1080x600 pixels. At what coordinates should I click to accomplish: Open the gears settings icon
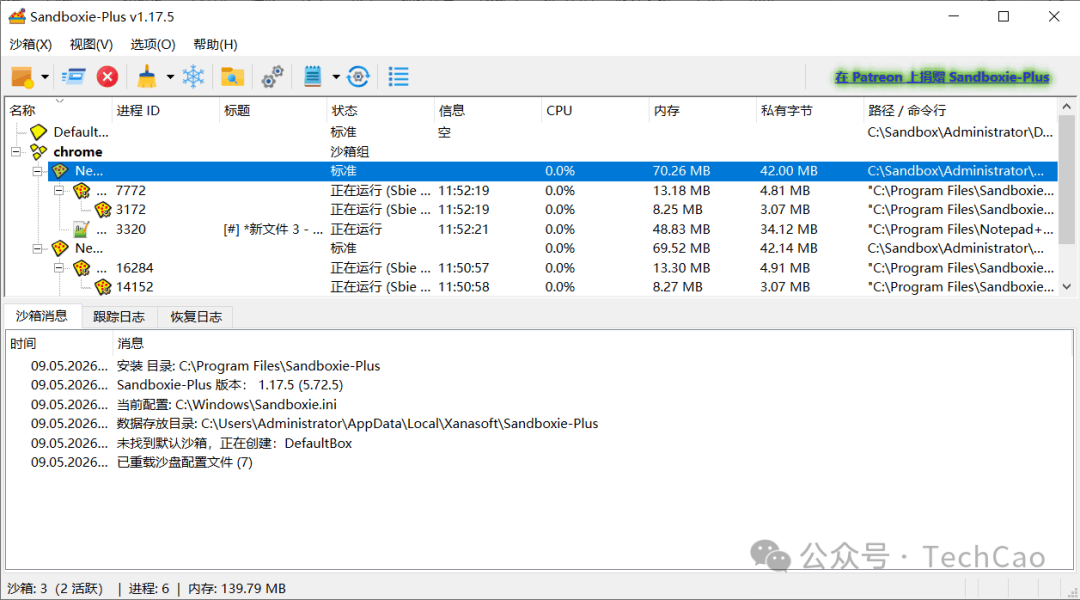(x=273, y=77)
